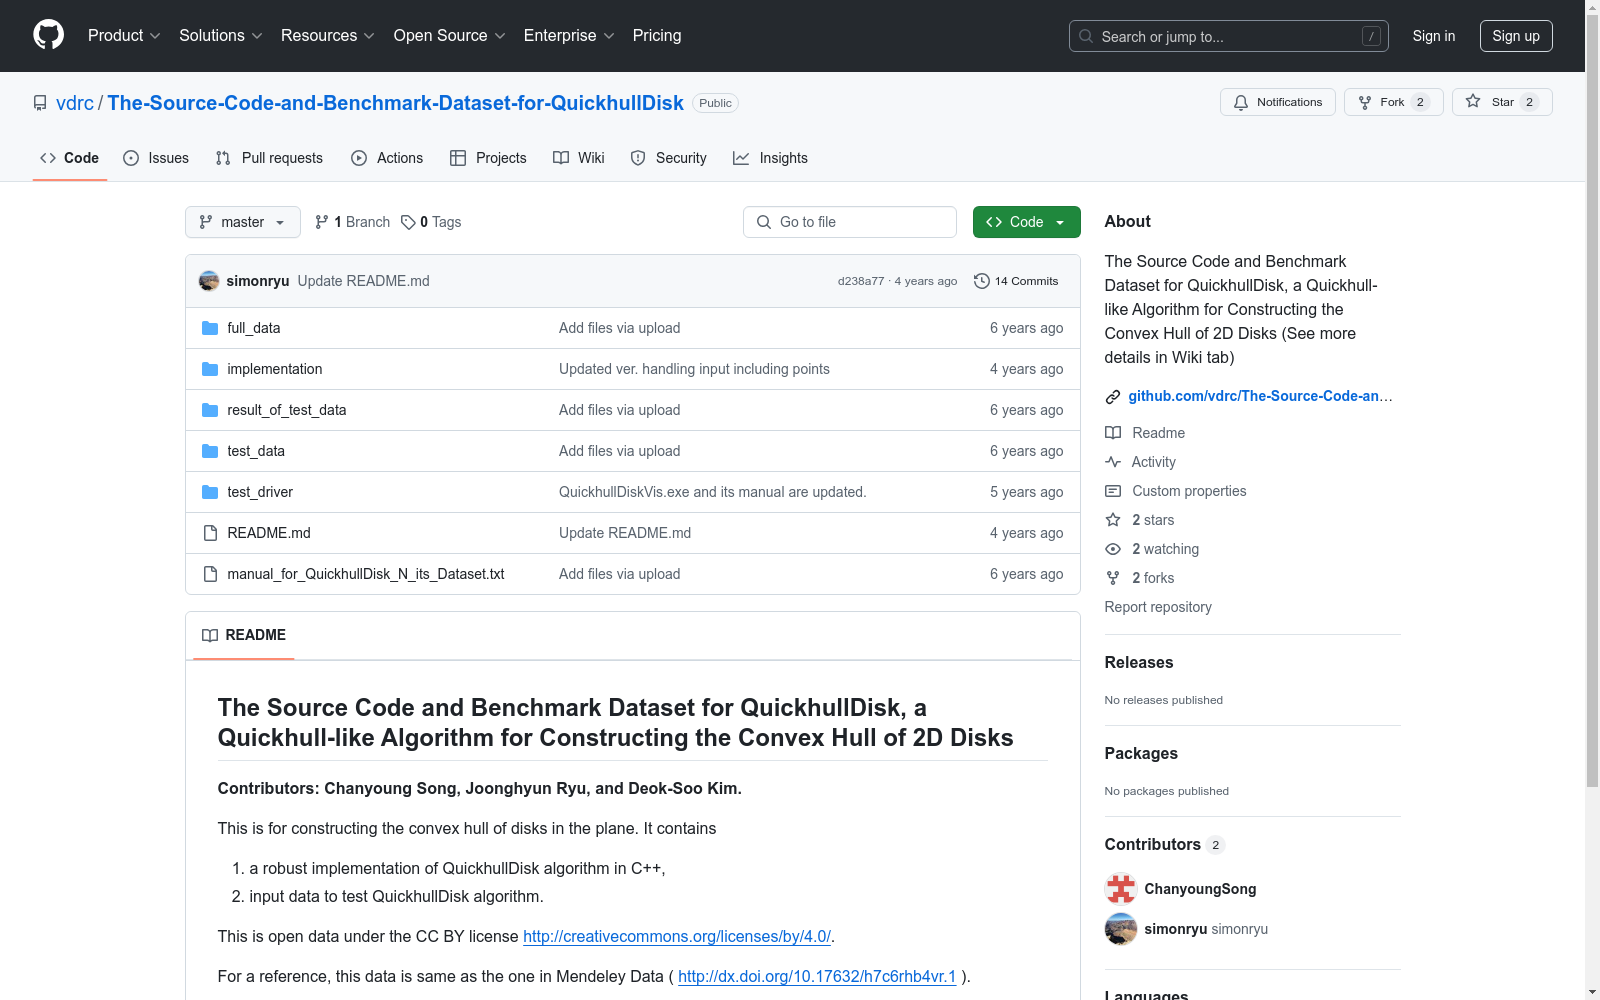
Task: Click the eye icon beside watching
Action: click(1113, 549)
